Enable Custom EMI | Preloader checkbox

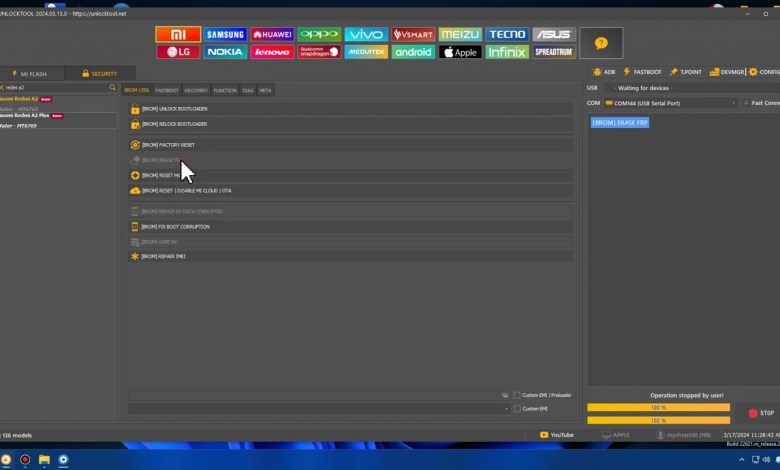tap(517, 395)
